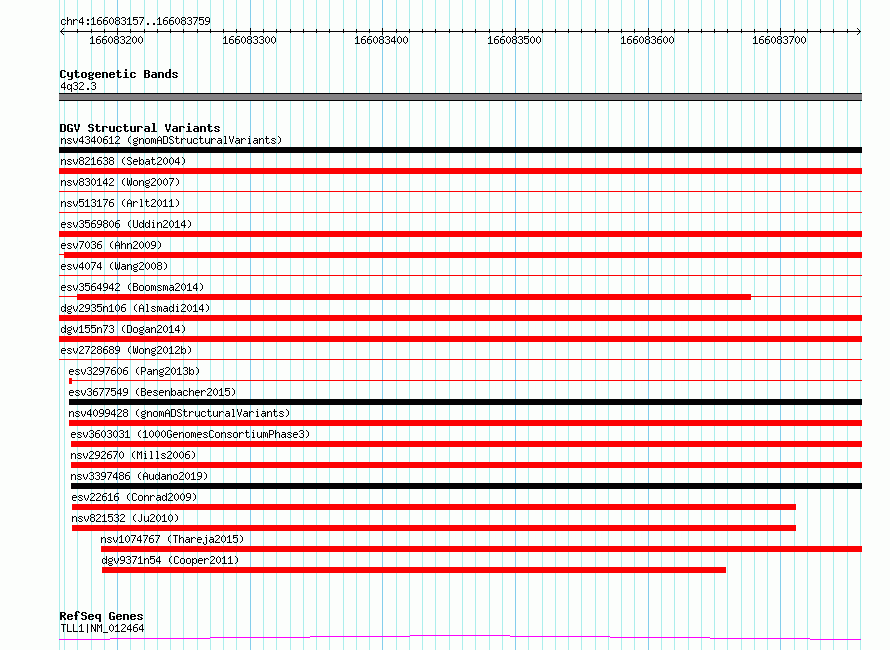The image size is (890, 650).
Task: Click the red bar under nsv4099428
Action: point(465,423)
